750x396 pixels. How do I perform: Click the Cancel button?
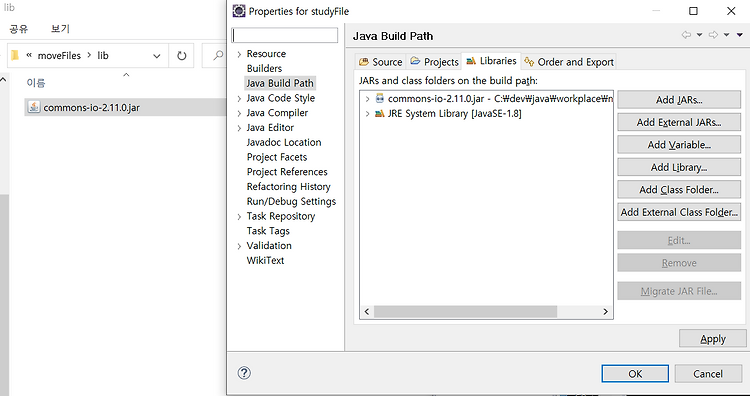coord(708,374)
